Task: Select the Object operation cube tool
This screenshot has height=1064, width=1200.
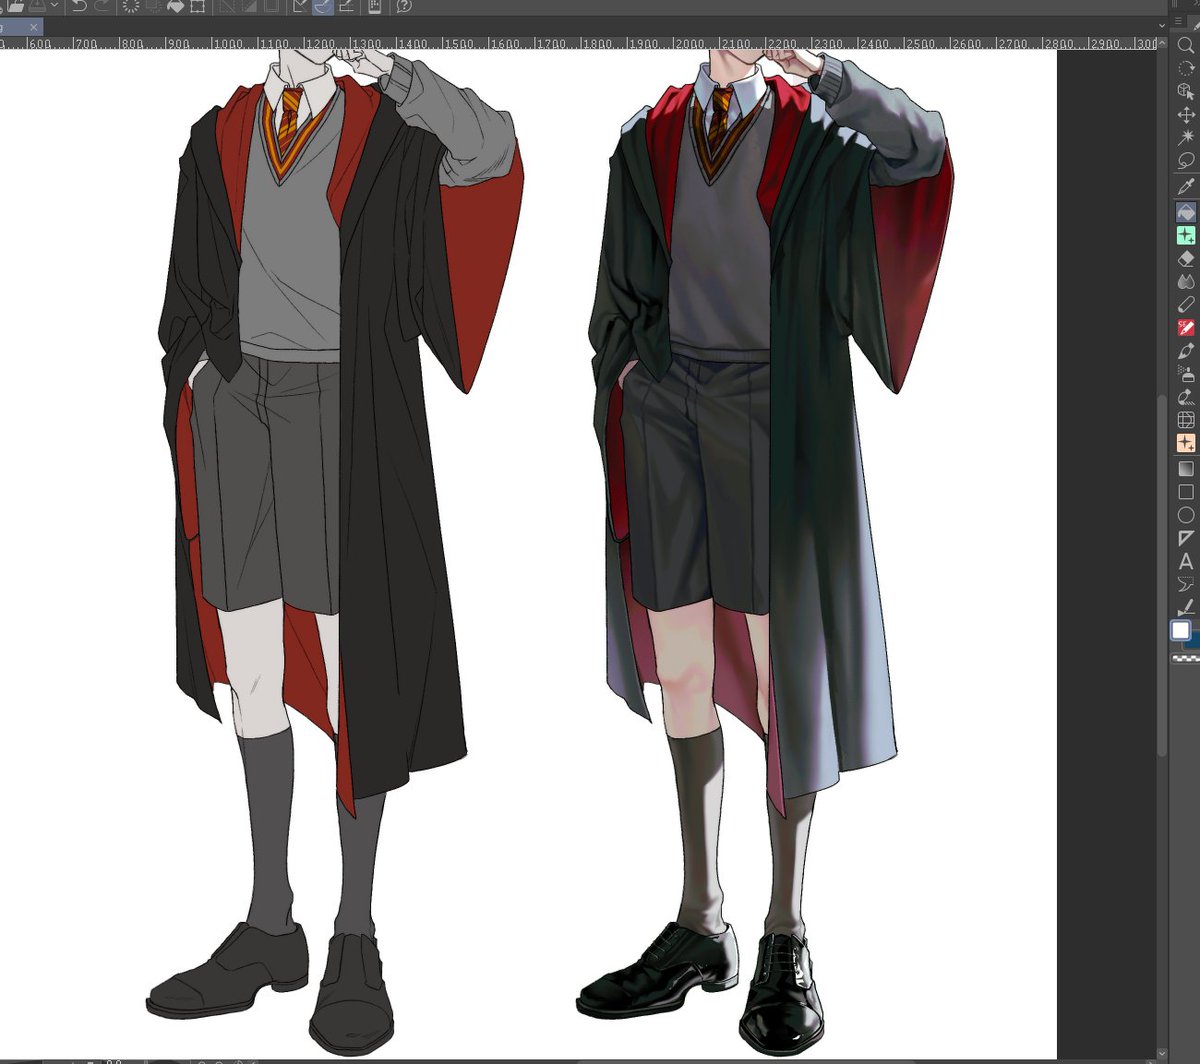Action: point(1186,91)
